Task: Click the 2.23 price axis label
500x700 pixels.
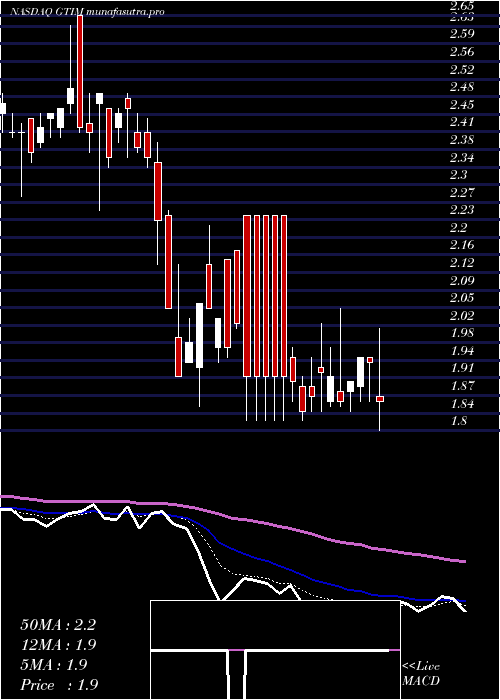Action: (462, 209)
